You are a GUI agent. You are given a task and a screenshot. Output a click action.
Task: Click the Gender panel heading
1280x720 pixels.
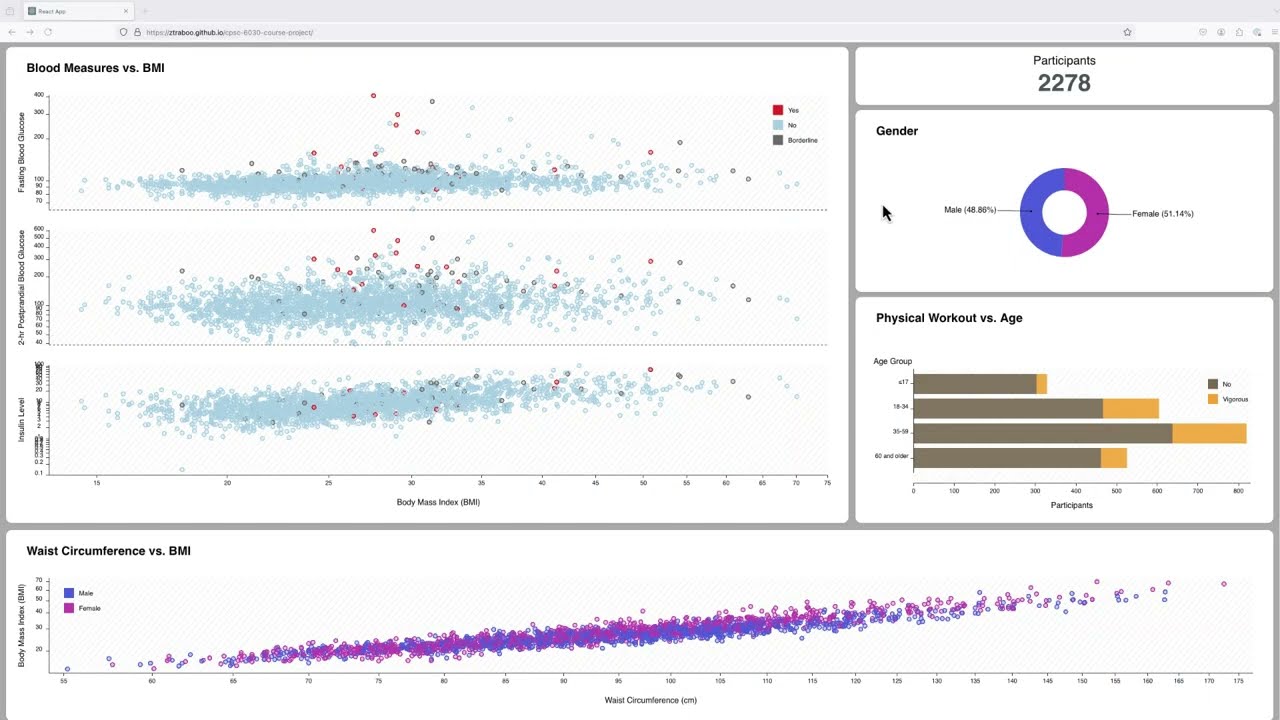point(897,131)
